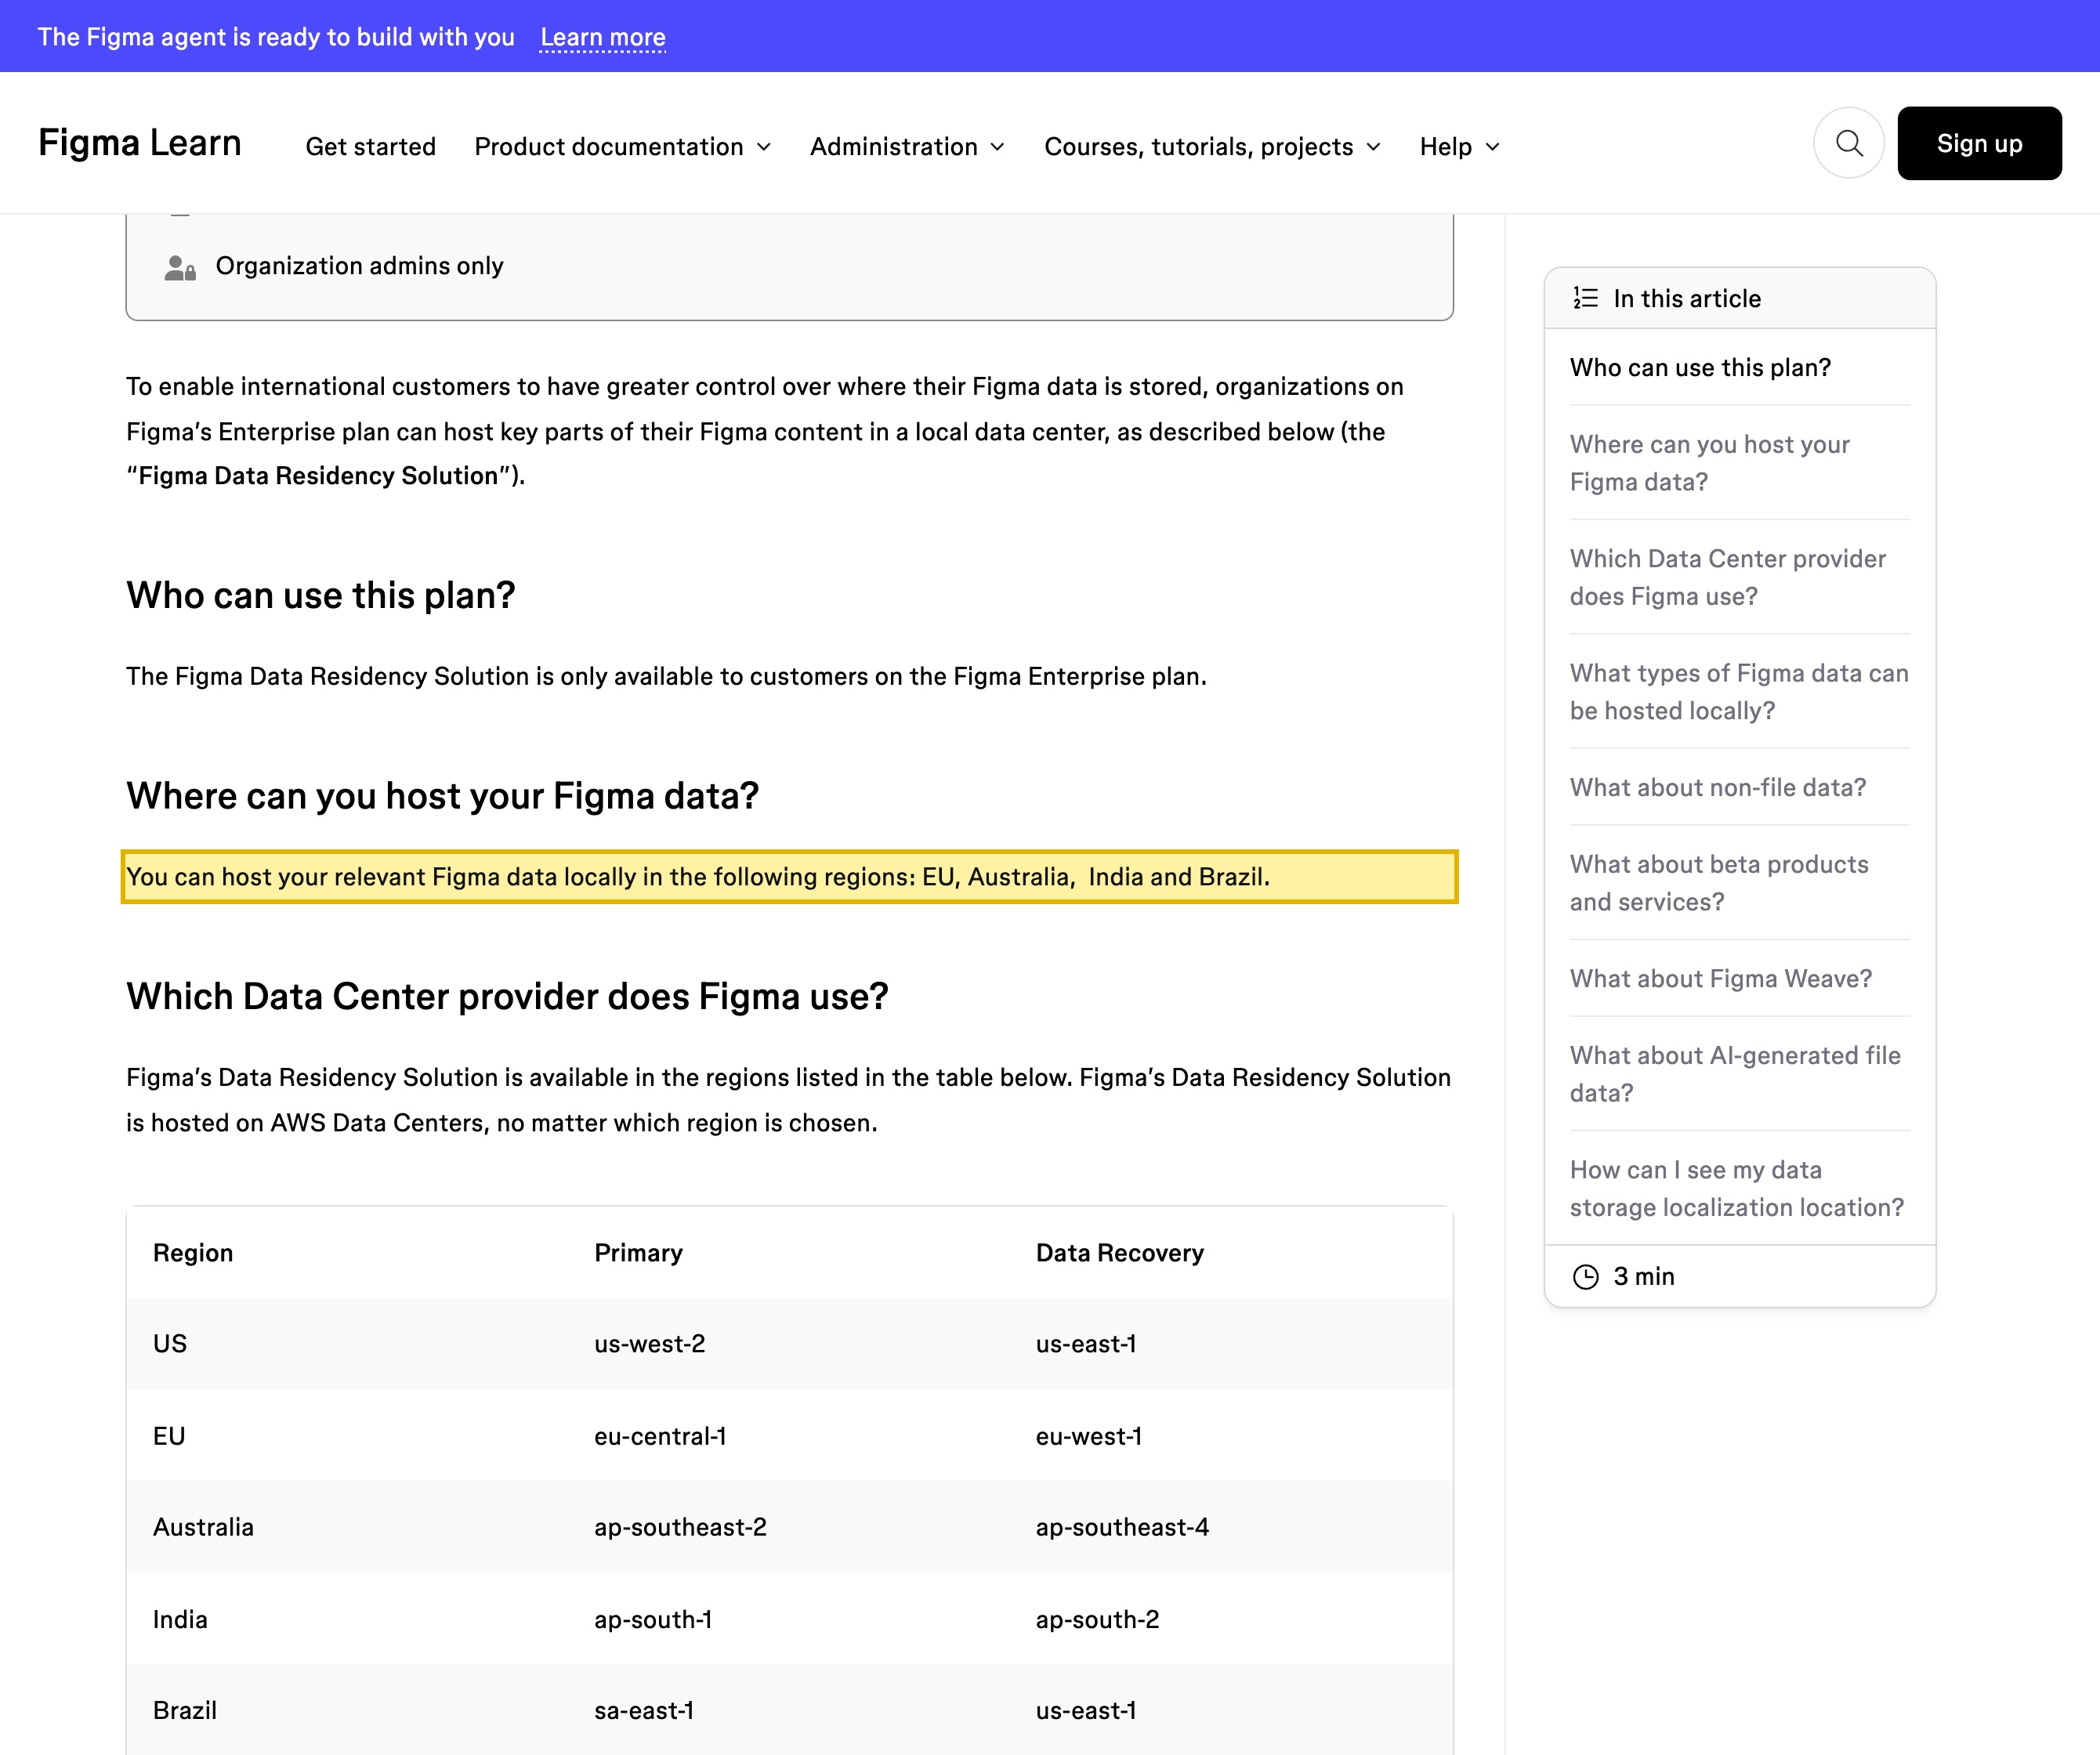The height and width of the screenshot is (1755, 2100).
Task: Click the Figma Learn logo
Action: [140, 143]
